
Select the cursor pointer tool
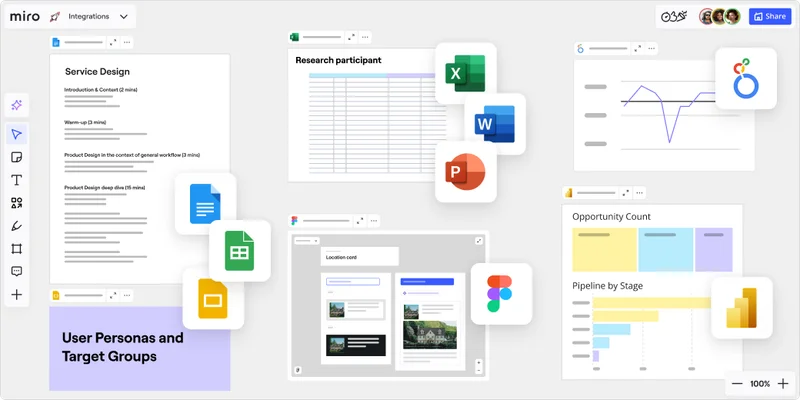(x=17, y=134)
